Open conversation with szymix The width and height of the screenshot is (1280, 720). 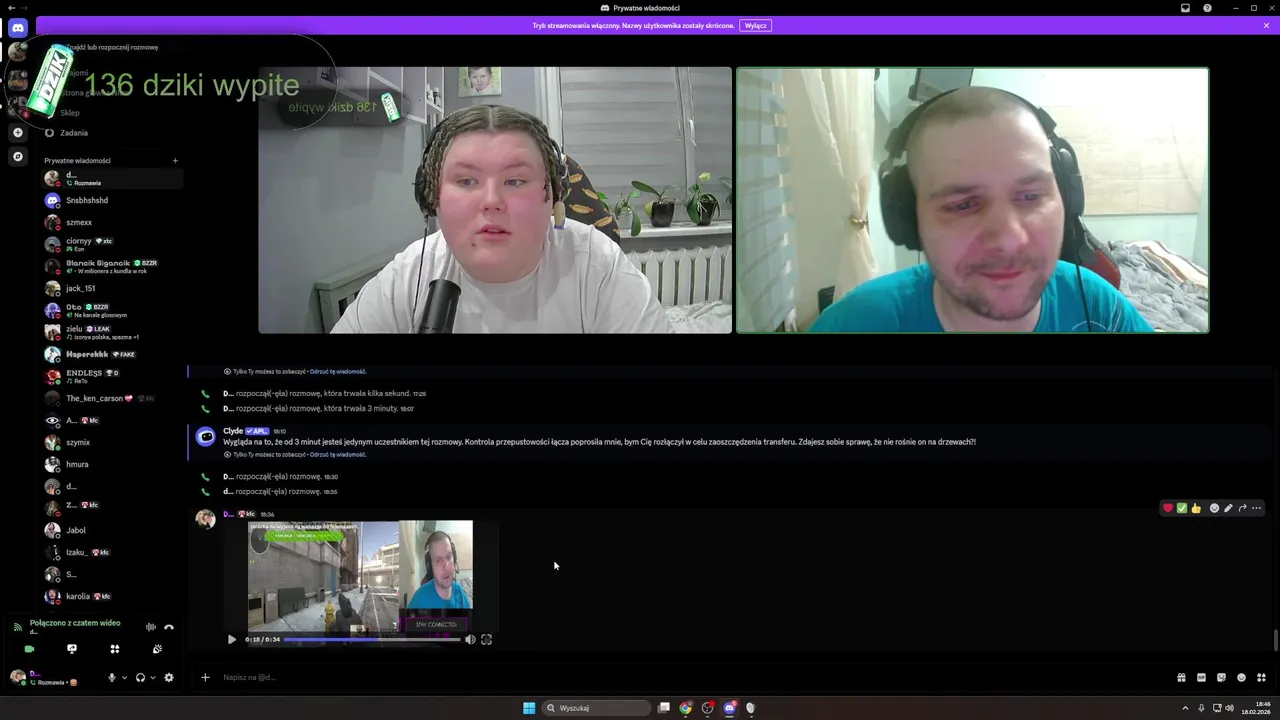tap(111, 442)
